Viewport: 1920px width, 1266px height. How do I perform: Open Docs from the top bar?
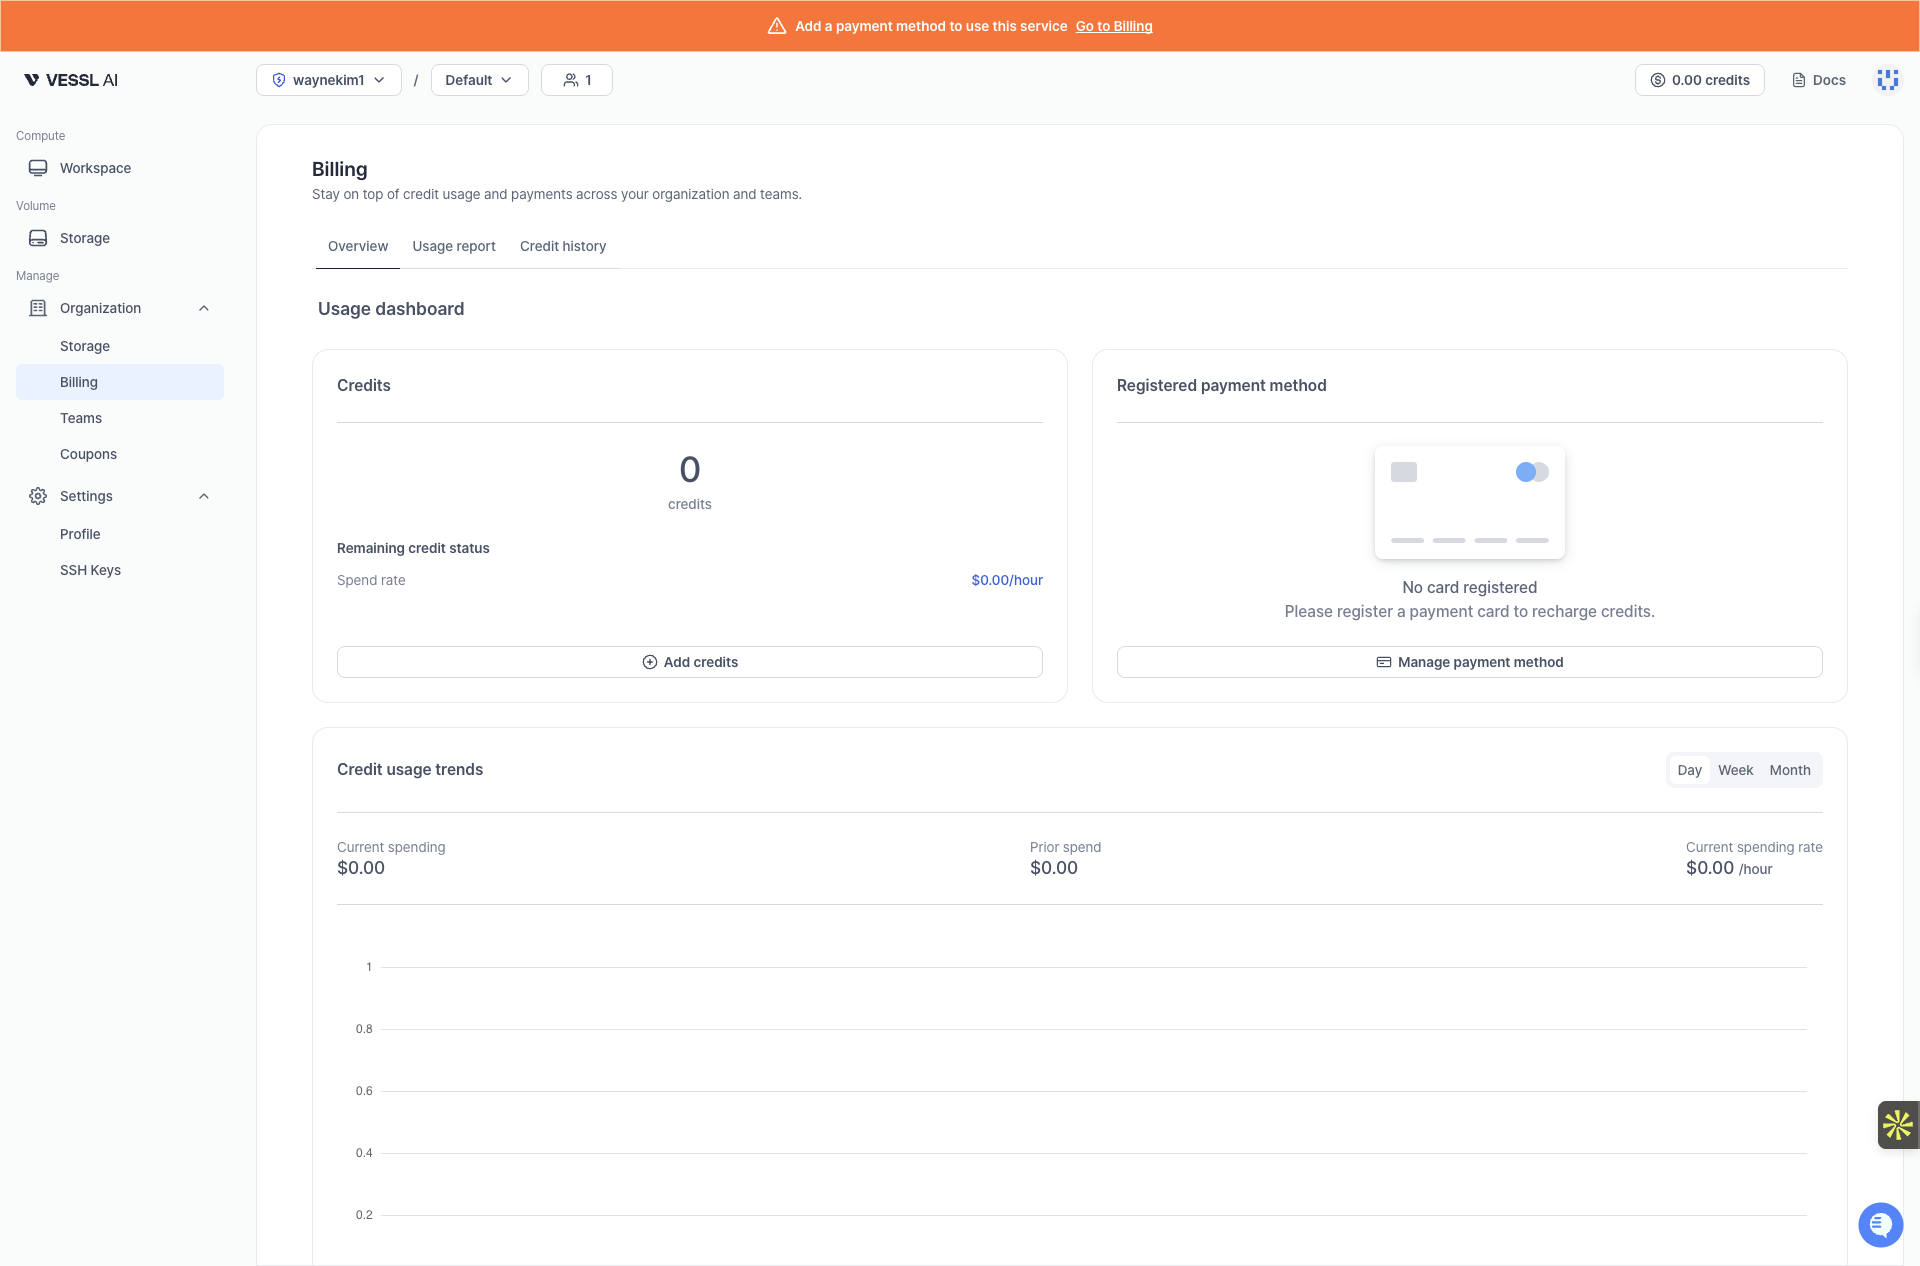pyautogui.click(x=1818, y=80)
